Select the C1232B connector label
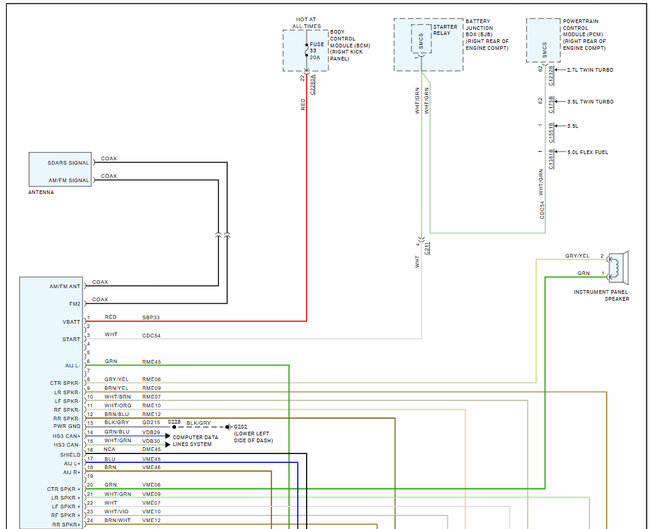 click(x=551, y=76)
